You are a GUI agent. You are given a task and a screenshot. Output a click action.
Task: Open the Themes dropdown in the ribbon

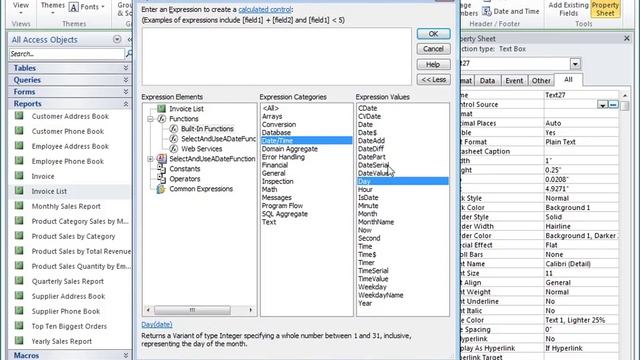53,9
